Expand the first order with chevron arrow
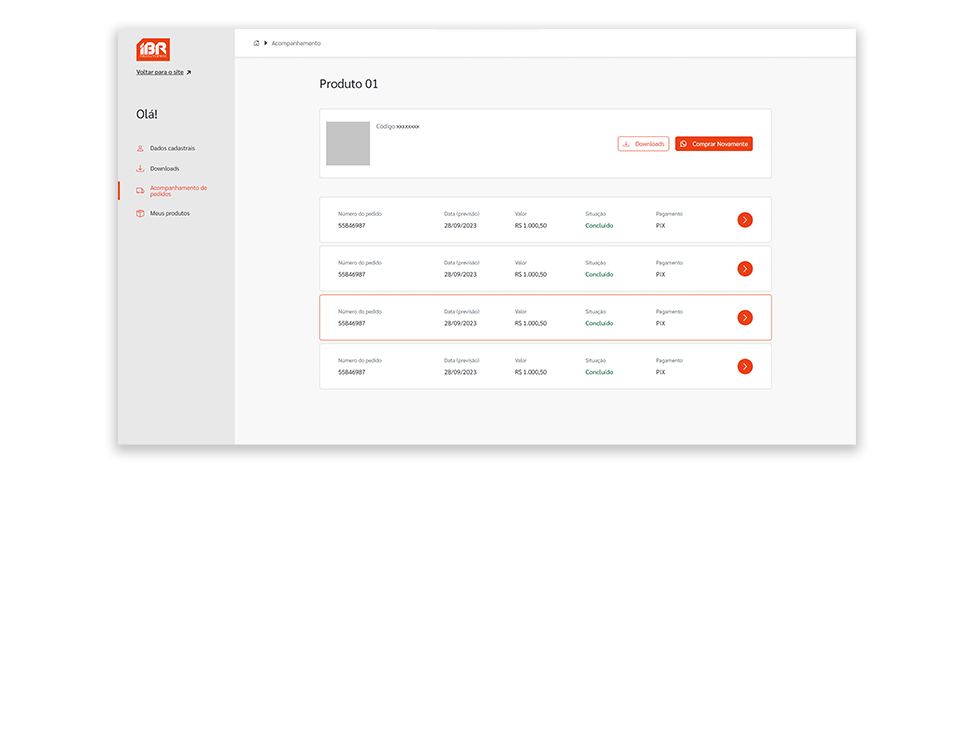The width and height of the screenshot is (973, 741). click(745, 219)
